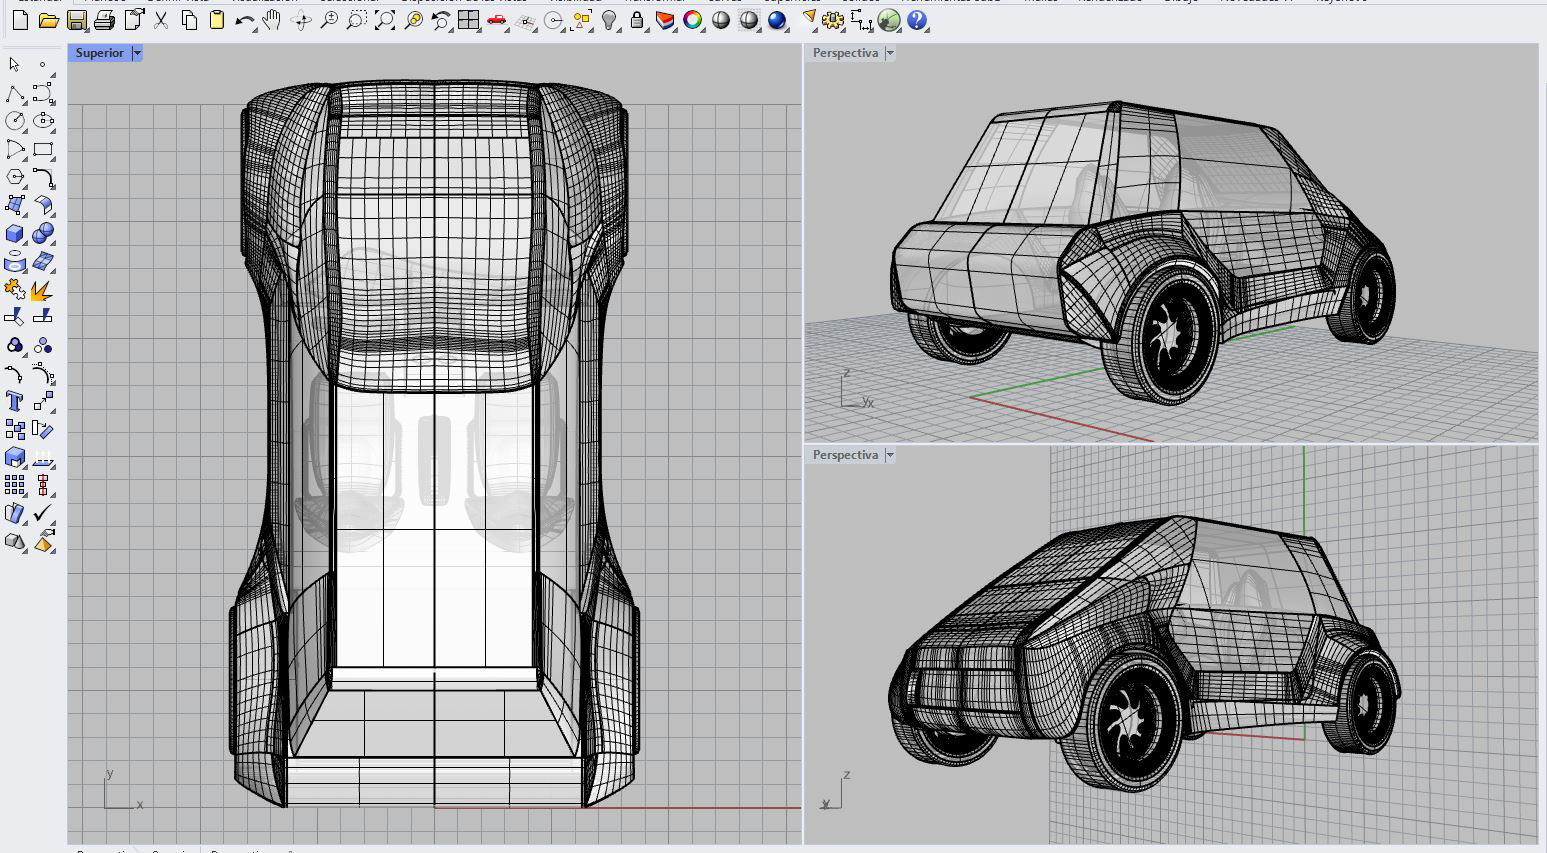
Task: Click the light bulb Hide Objects icon
Action: 609,20
